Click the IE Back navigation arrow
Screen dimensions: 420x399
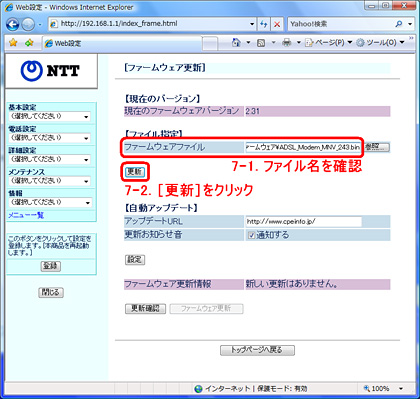[x=12, y=24]
